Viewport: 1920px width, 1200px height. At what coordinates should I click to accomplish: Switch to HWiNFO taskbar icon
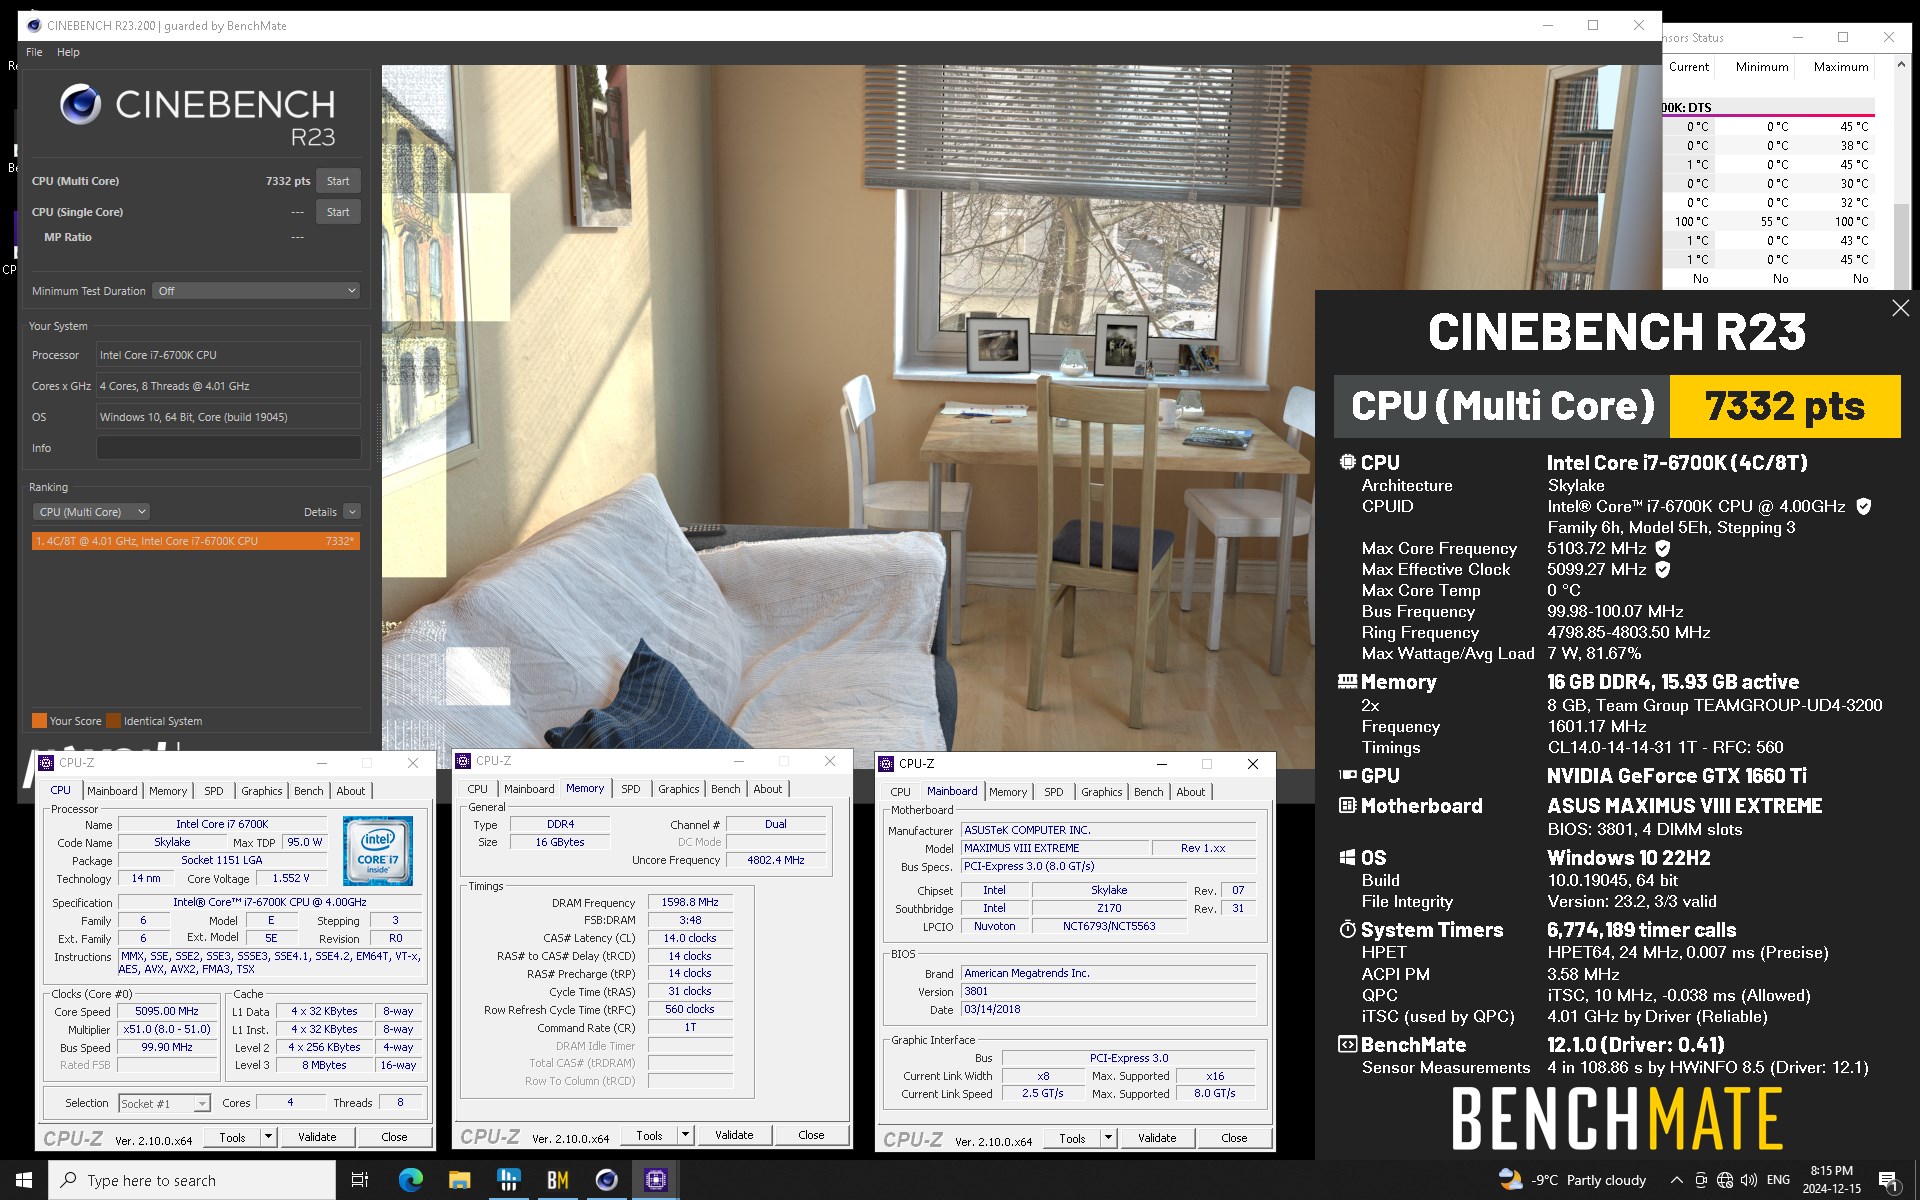tap(508, 1180)
